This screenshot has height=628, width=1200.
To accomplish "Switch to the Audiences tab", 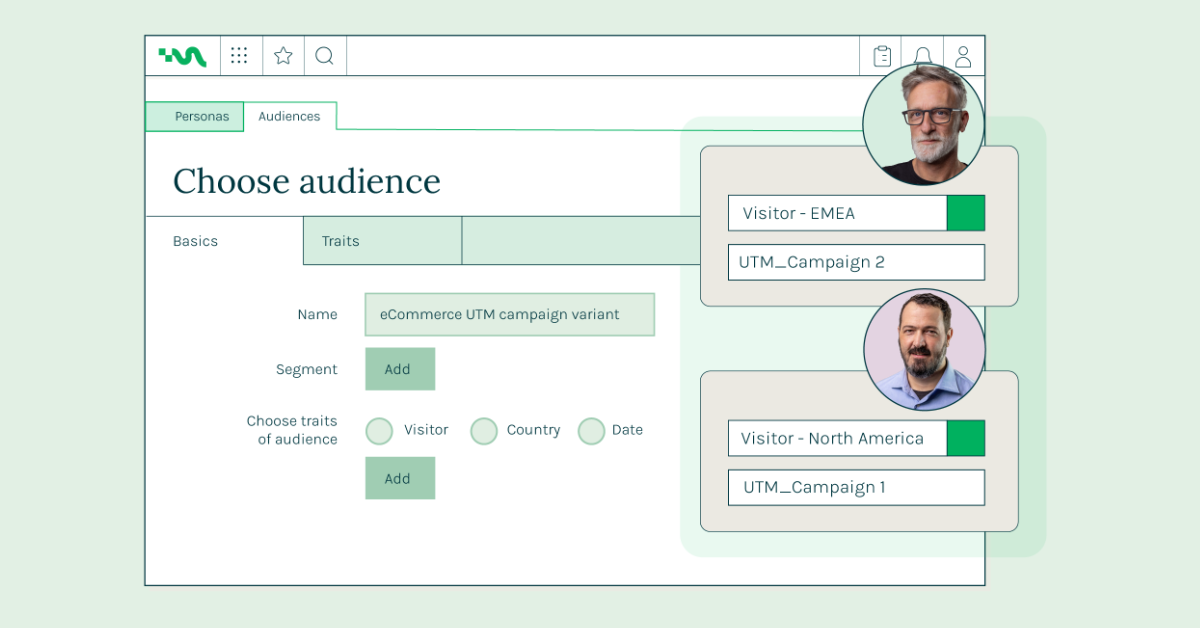I will point(289,116).
